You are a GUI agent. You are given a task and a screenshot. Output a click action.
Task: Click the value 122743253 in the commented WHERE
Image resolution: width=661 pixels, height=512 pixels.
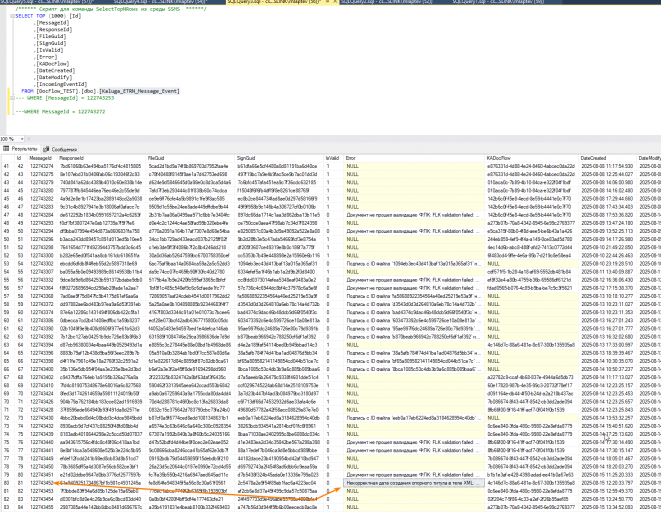(x=100, y=98)
